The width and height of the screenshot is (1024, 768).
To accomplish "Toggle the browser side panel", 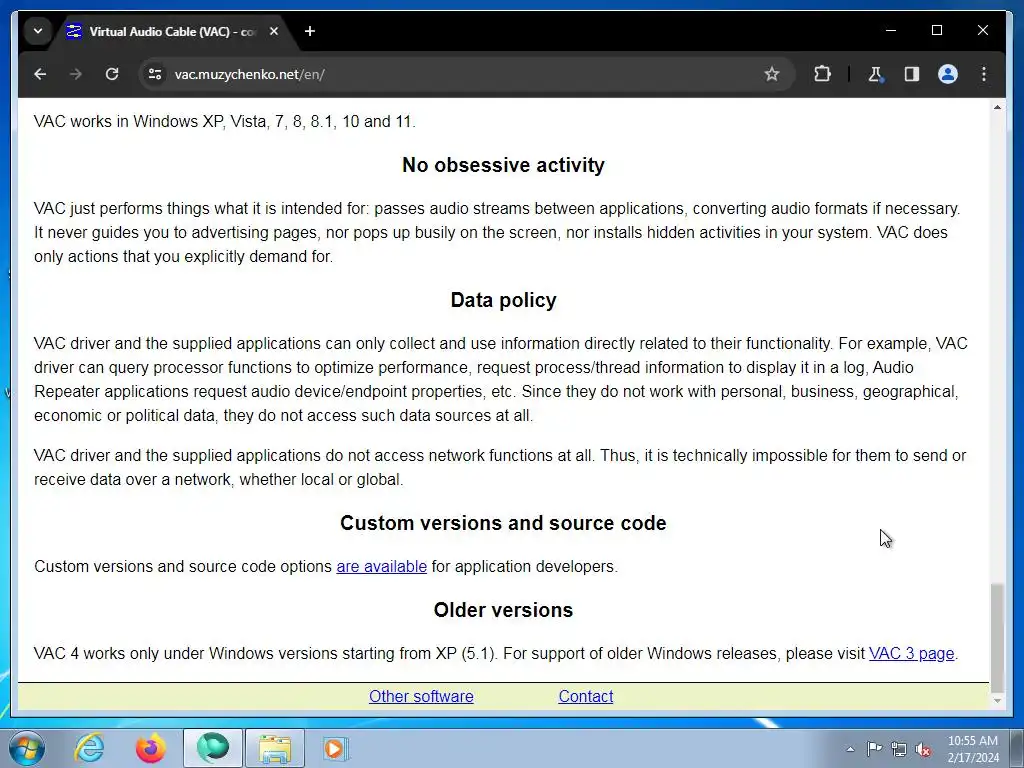I will coord(912,74).
